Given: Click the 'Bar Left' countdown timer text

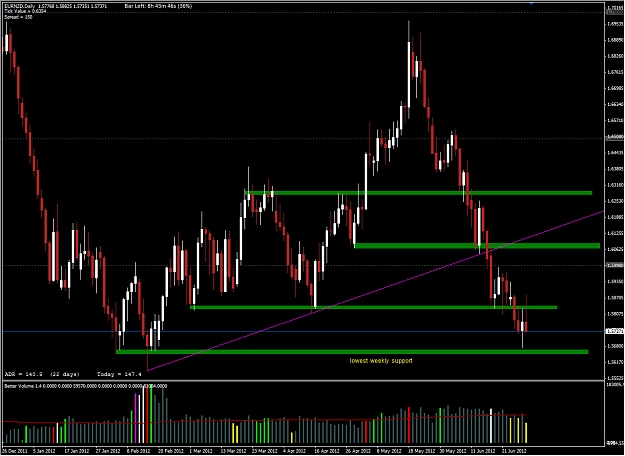Looking at the screenshot, I should pyautogui.click(x=158, y=6).
